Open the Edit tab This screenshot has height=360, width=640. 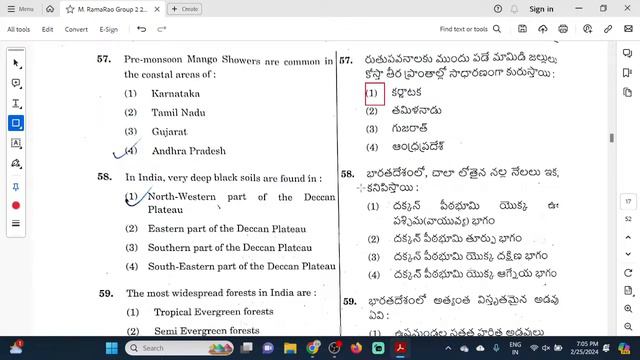point(47,29)
